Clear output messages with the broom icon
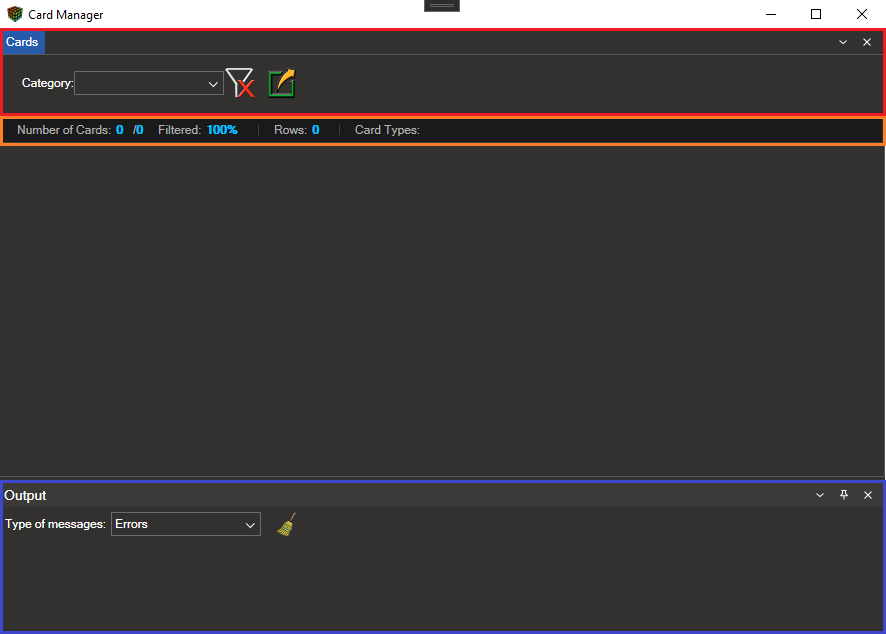 pyautogui.click(x=286, y=525)
